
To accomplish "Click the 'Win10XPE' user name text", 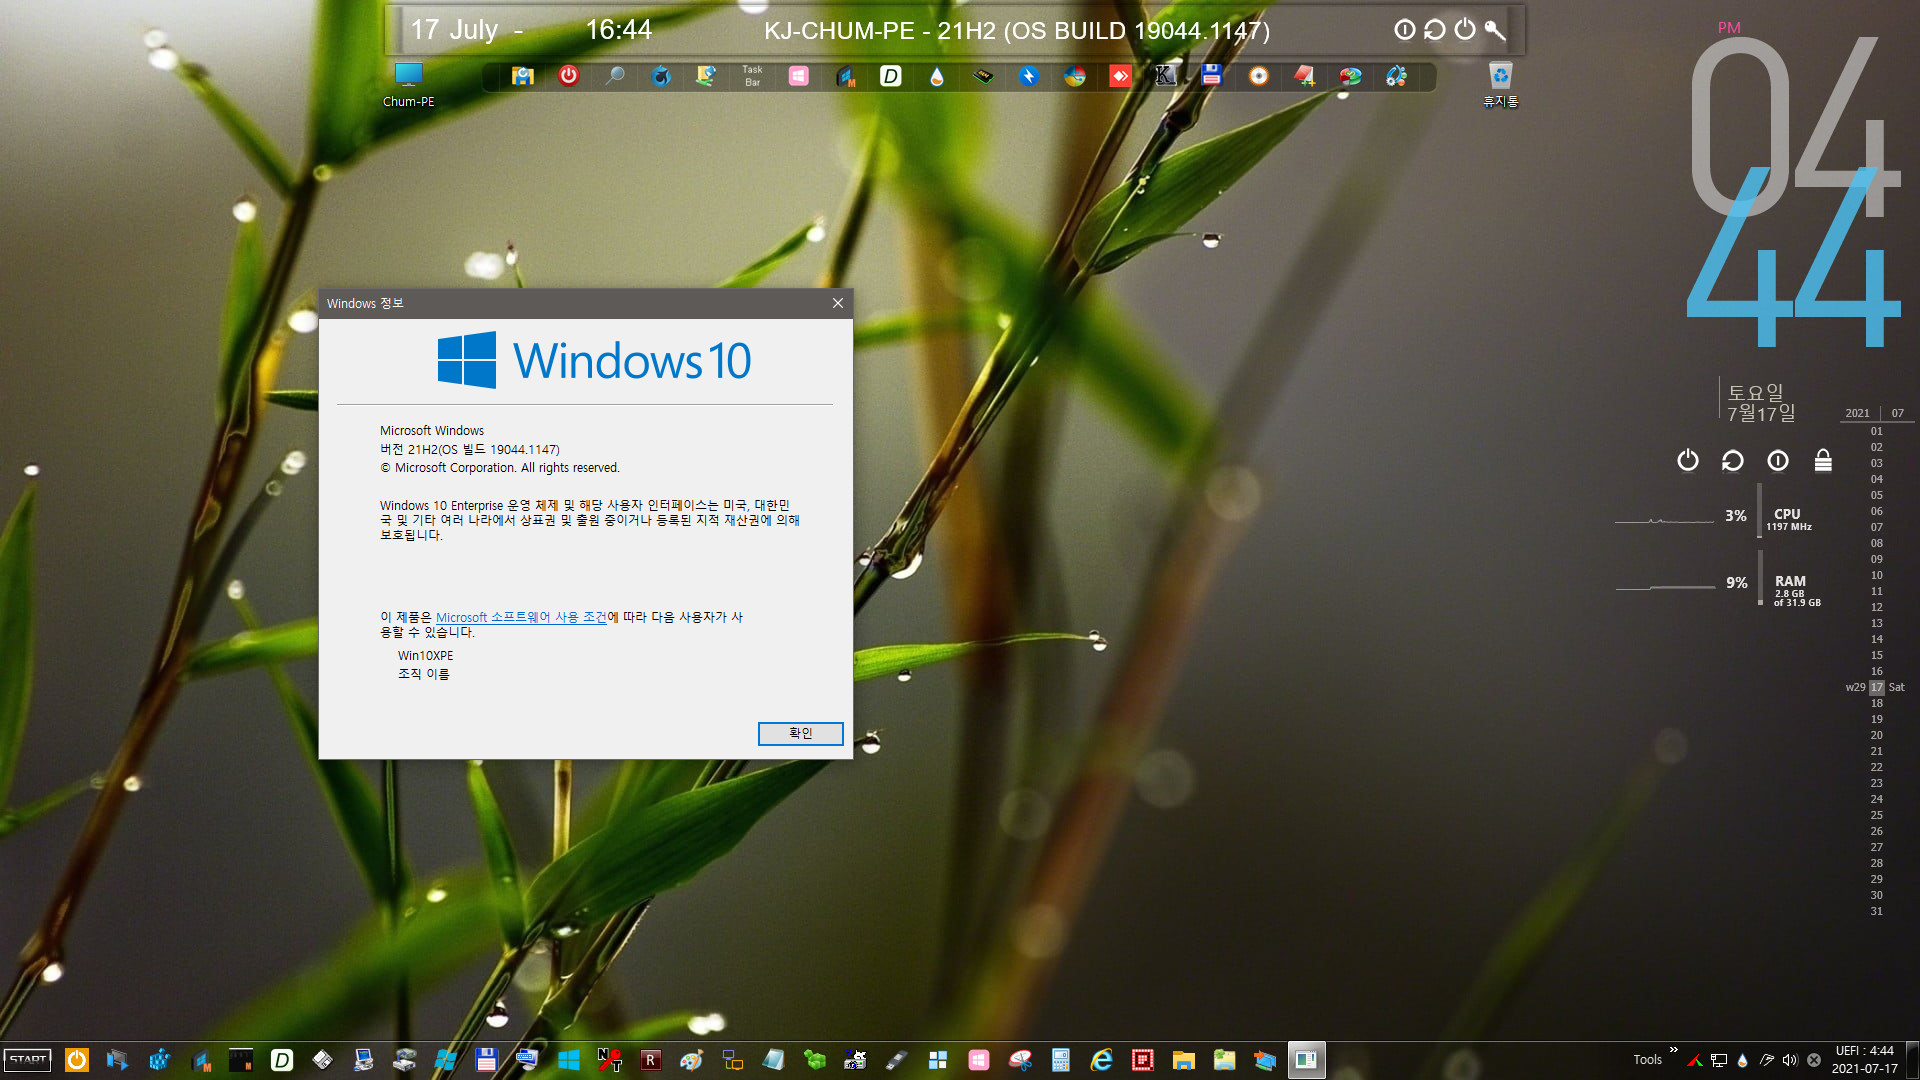I will [425, 656].
